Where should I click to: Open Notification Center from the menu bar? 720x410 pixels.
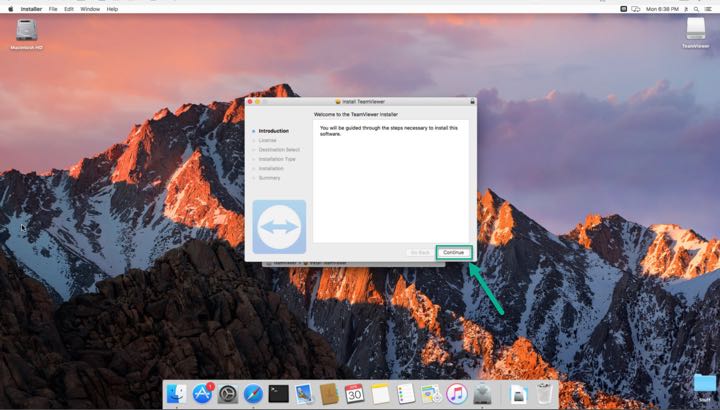click(x=709, y=9)
